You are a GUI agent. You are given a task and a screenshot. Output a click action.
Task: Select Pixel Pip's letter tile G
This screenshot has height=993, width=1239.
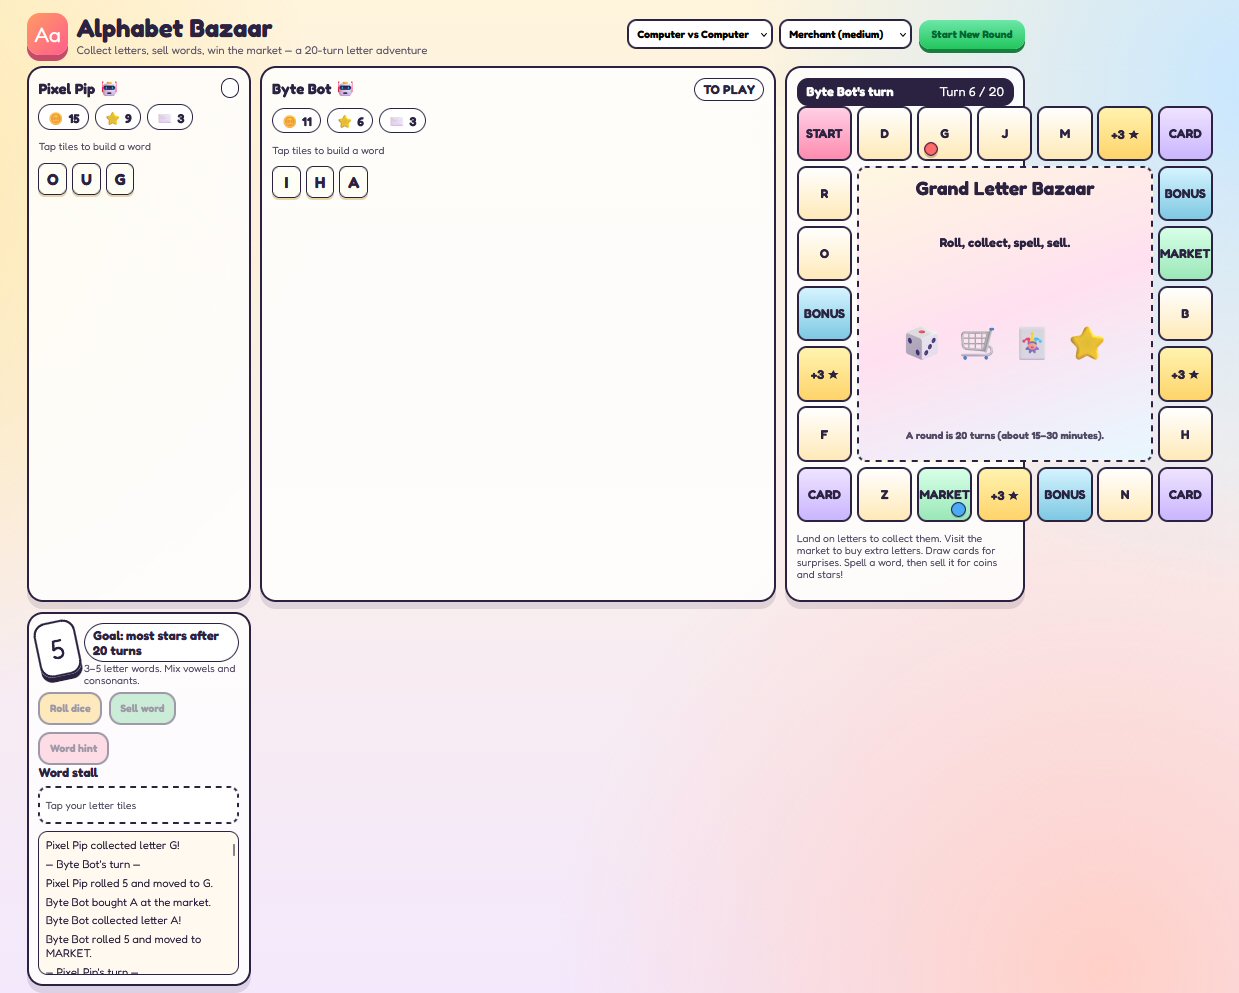tap(120, 179)
